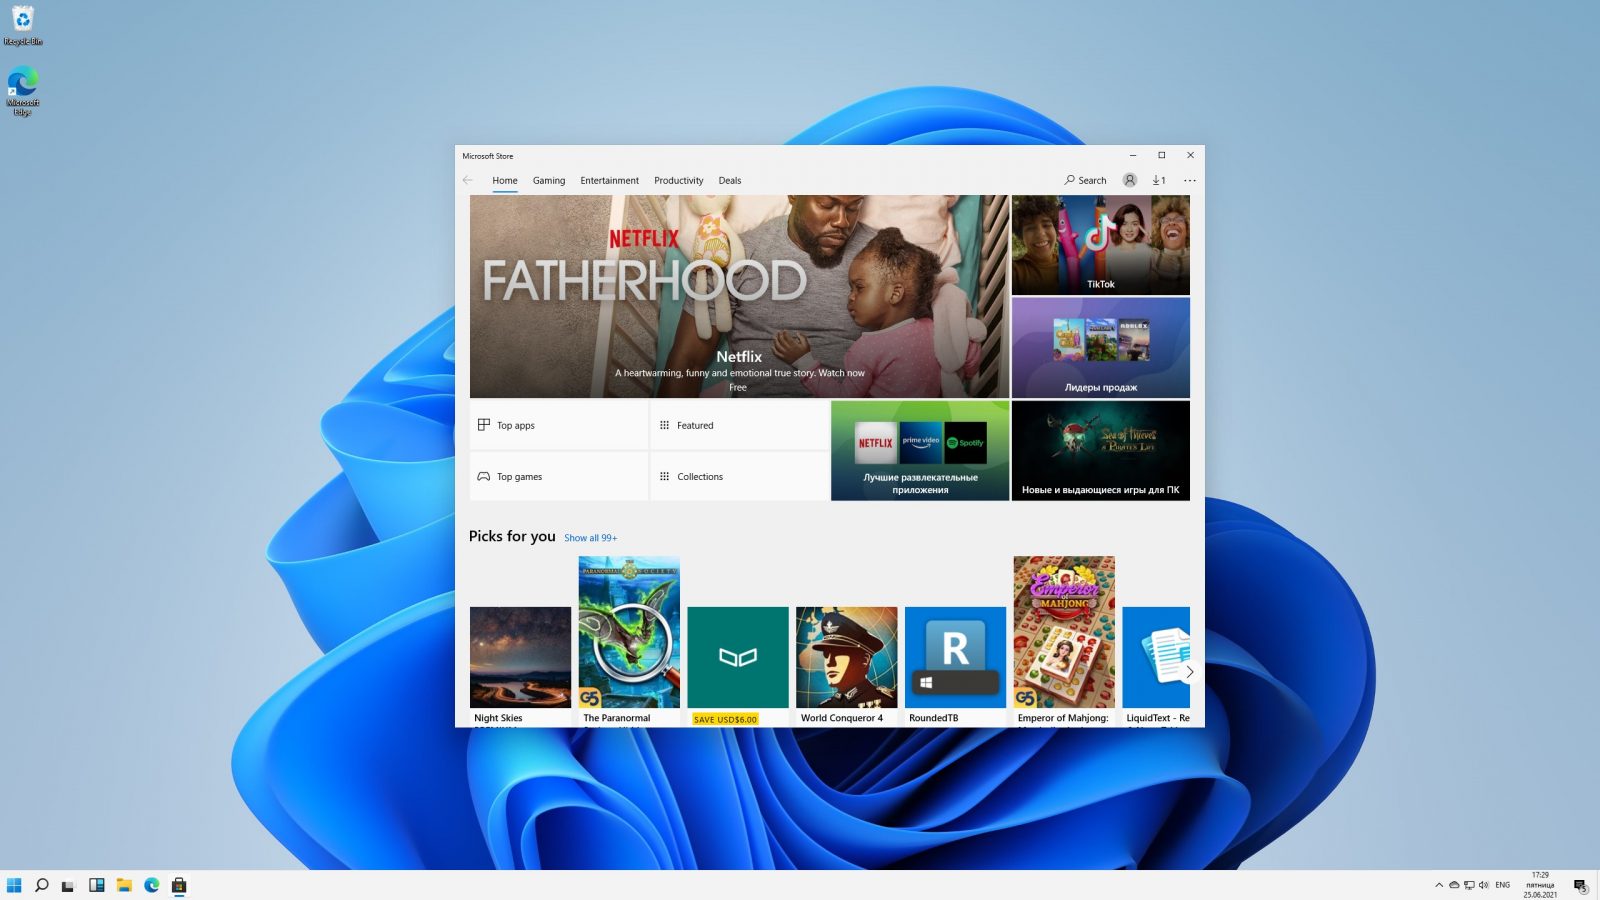Open the World Conqueror 4 tile
The image size is (1600, 900).
847,666
